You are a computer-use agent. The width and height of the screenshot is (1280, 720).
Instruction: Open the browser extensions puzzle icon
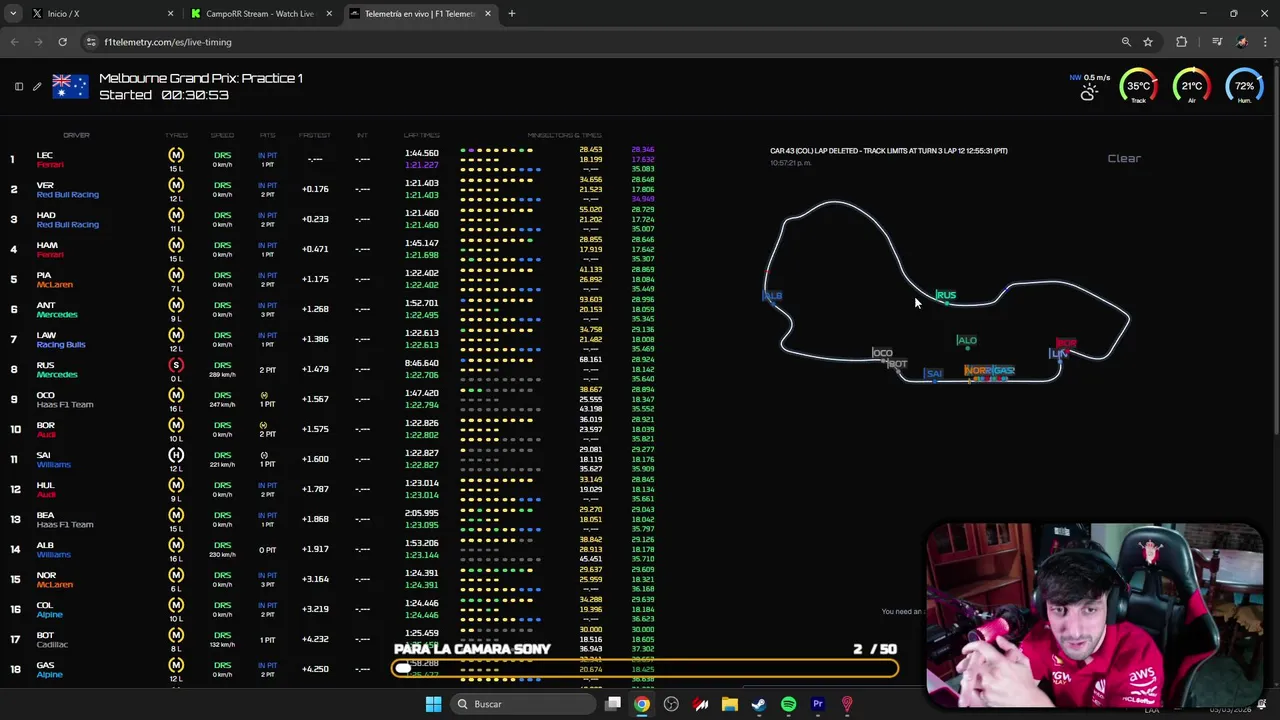[x=1182, y=42]
